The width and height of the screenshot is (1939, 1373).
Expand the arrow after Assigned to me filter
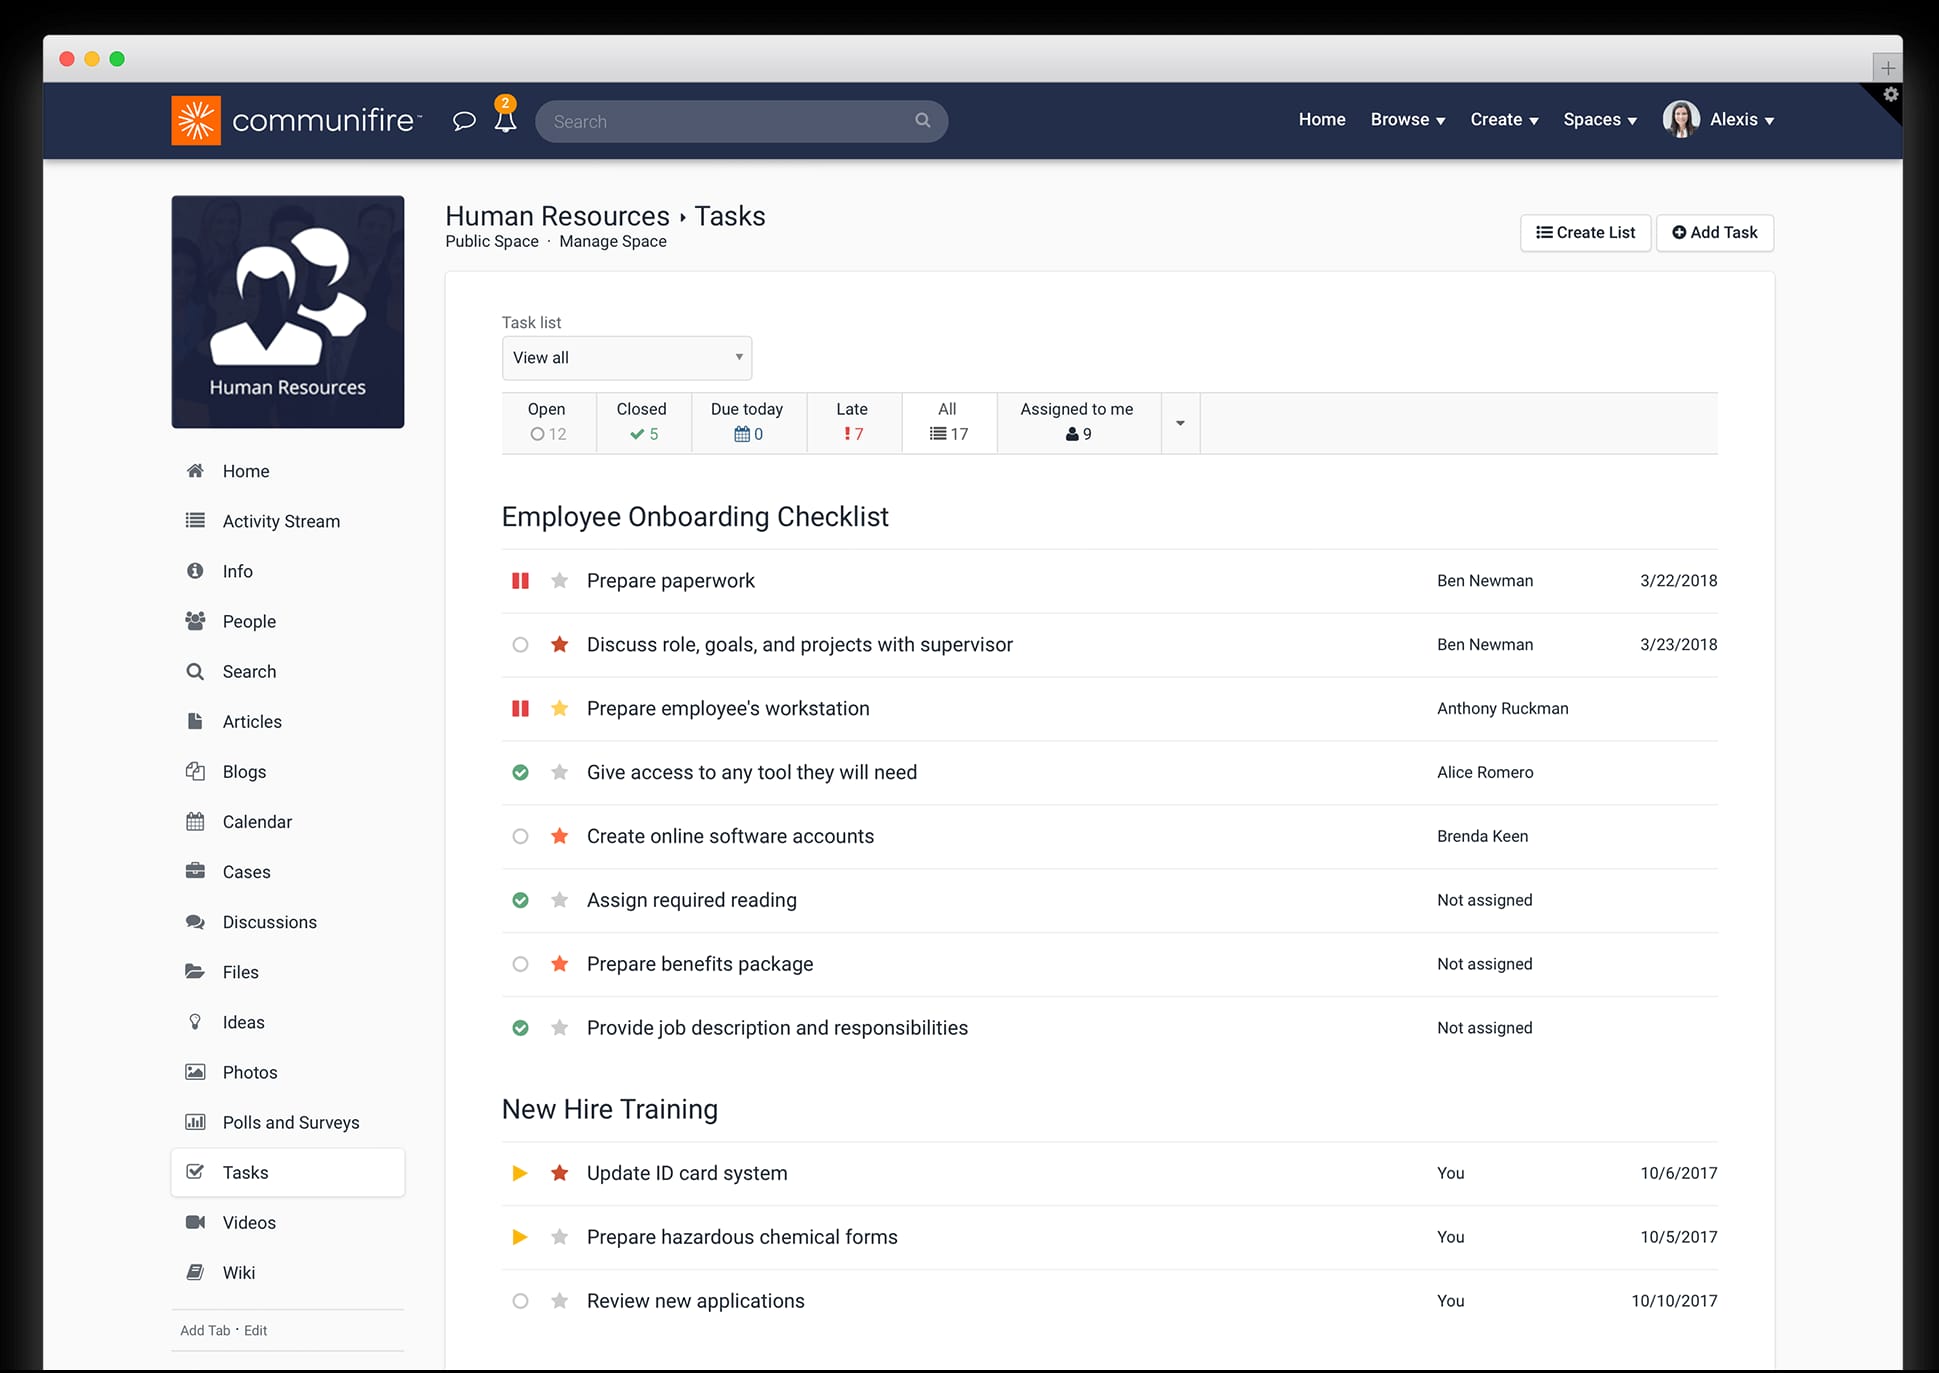(x=1180, y=423)
